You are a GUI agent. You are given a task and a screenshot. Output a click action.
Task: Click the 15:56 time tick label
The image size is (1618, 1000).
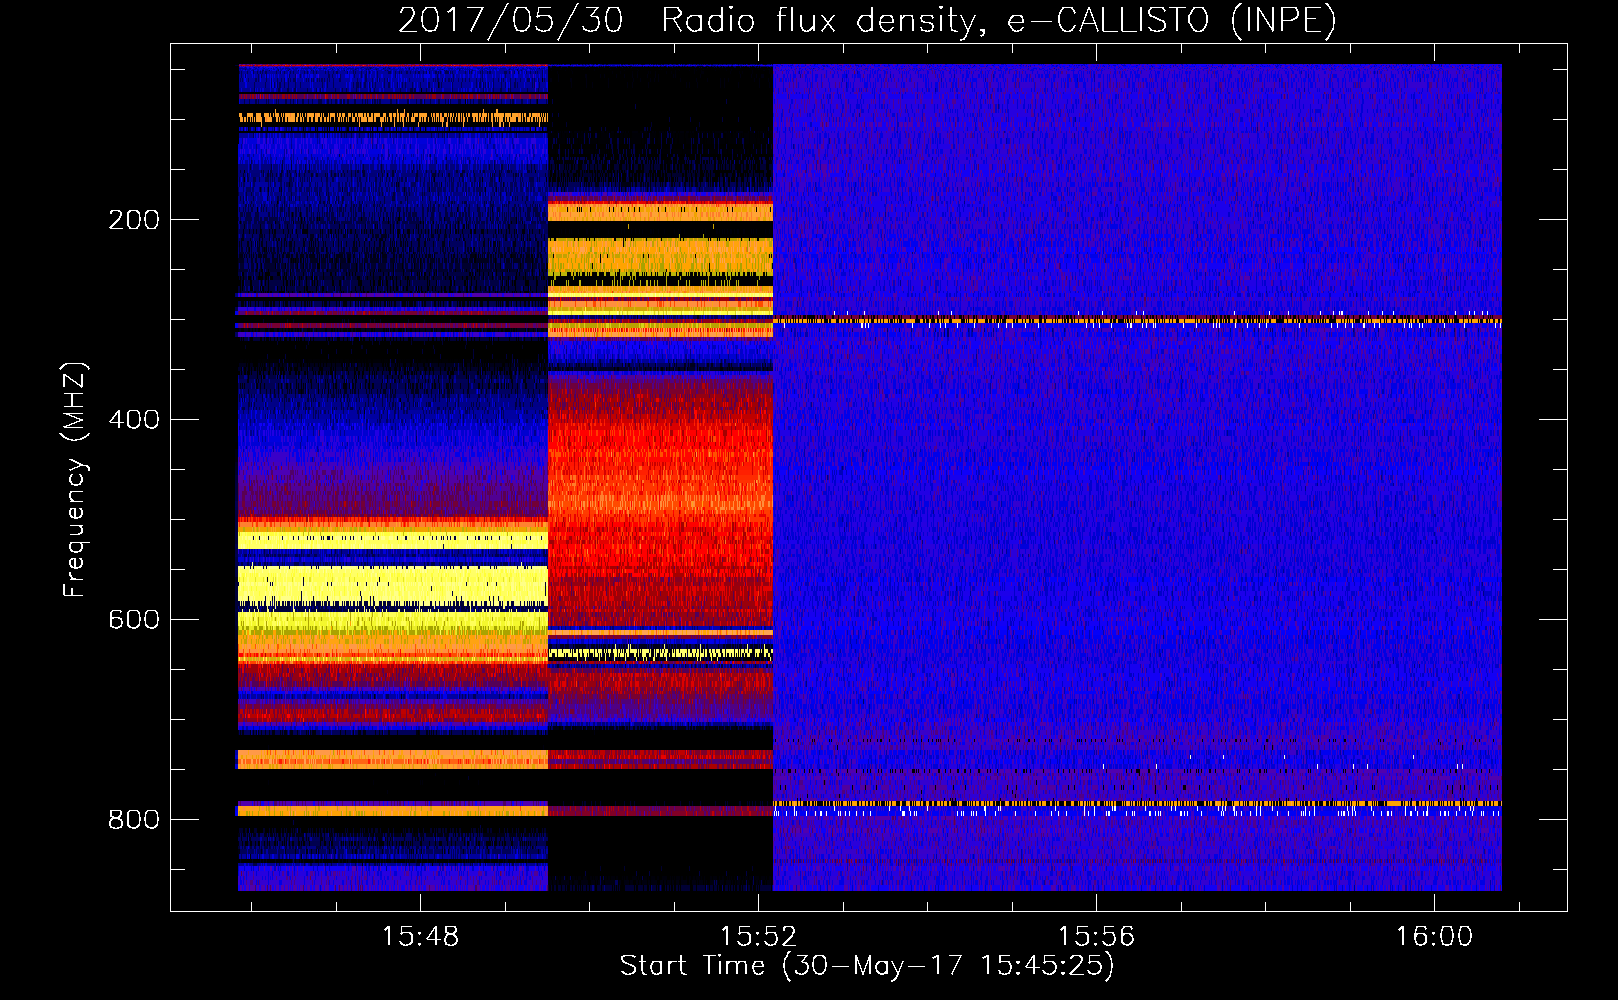click(x=1096, y=937)
